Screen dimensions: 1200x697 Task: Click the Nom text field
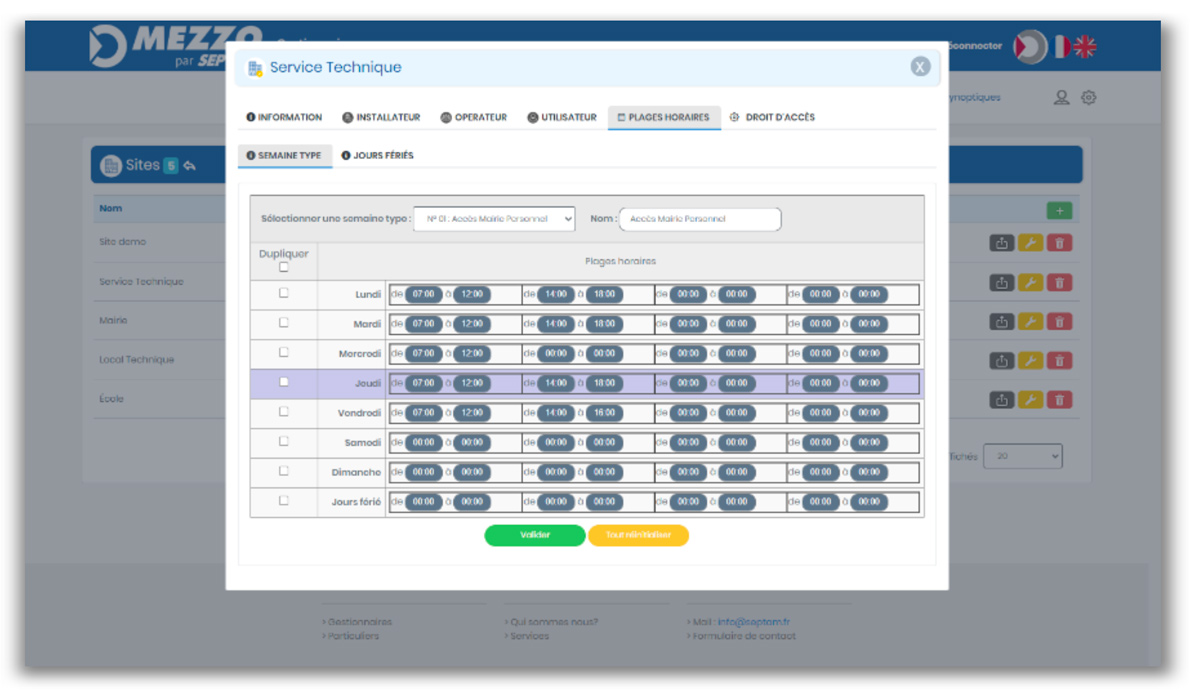pyautogui.click(x=700, y=219)
